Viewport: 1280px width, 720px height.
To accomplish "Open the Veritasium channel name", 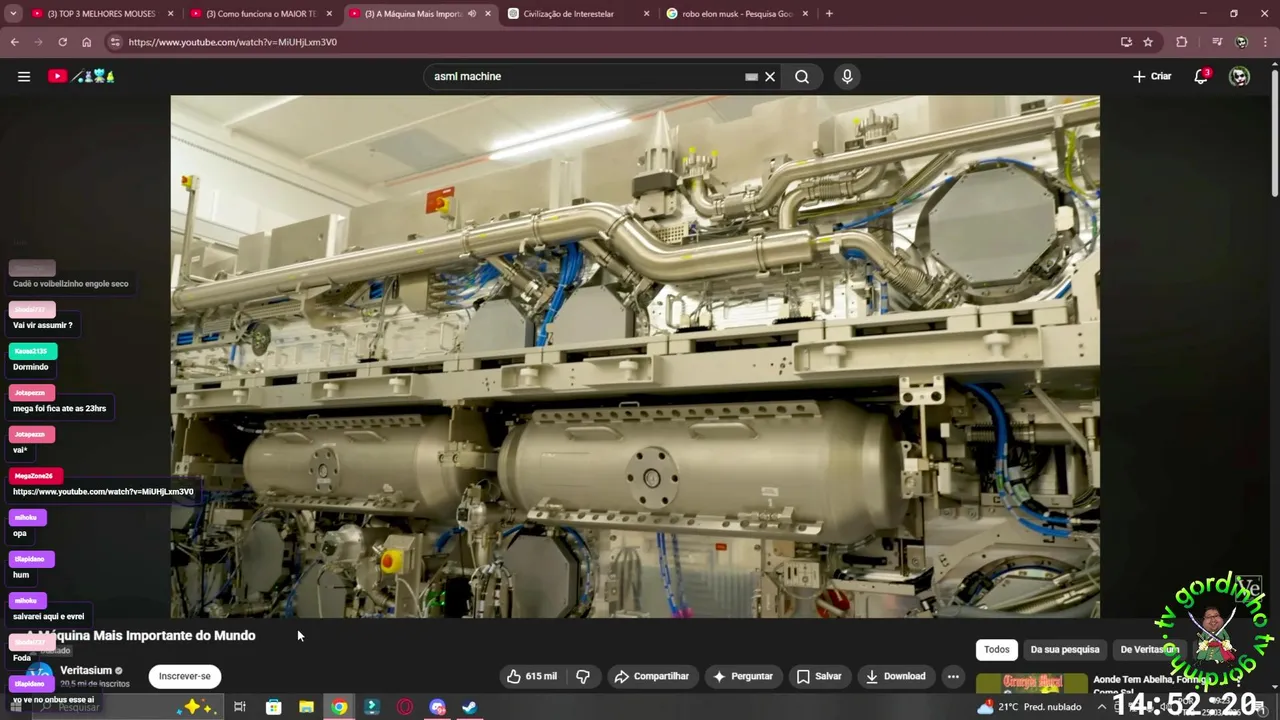I will [86, 670].
